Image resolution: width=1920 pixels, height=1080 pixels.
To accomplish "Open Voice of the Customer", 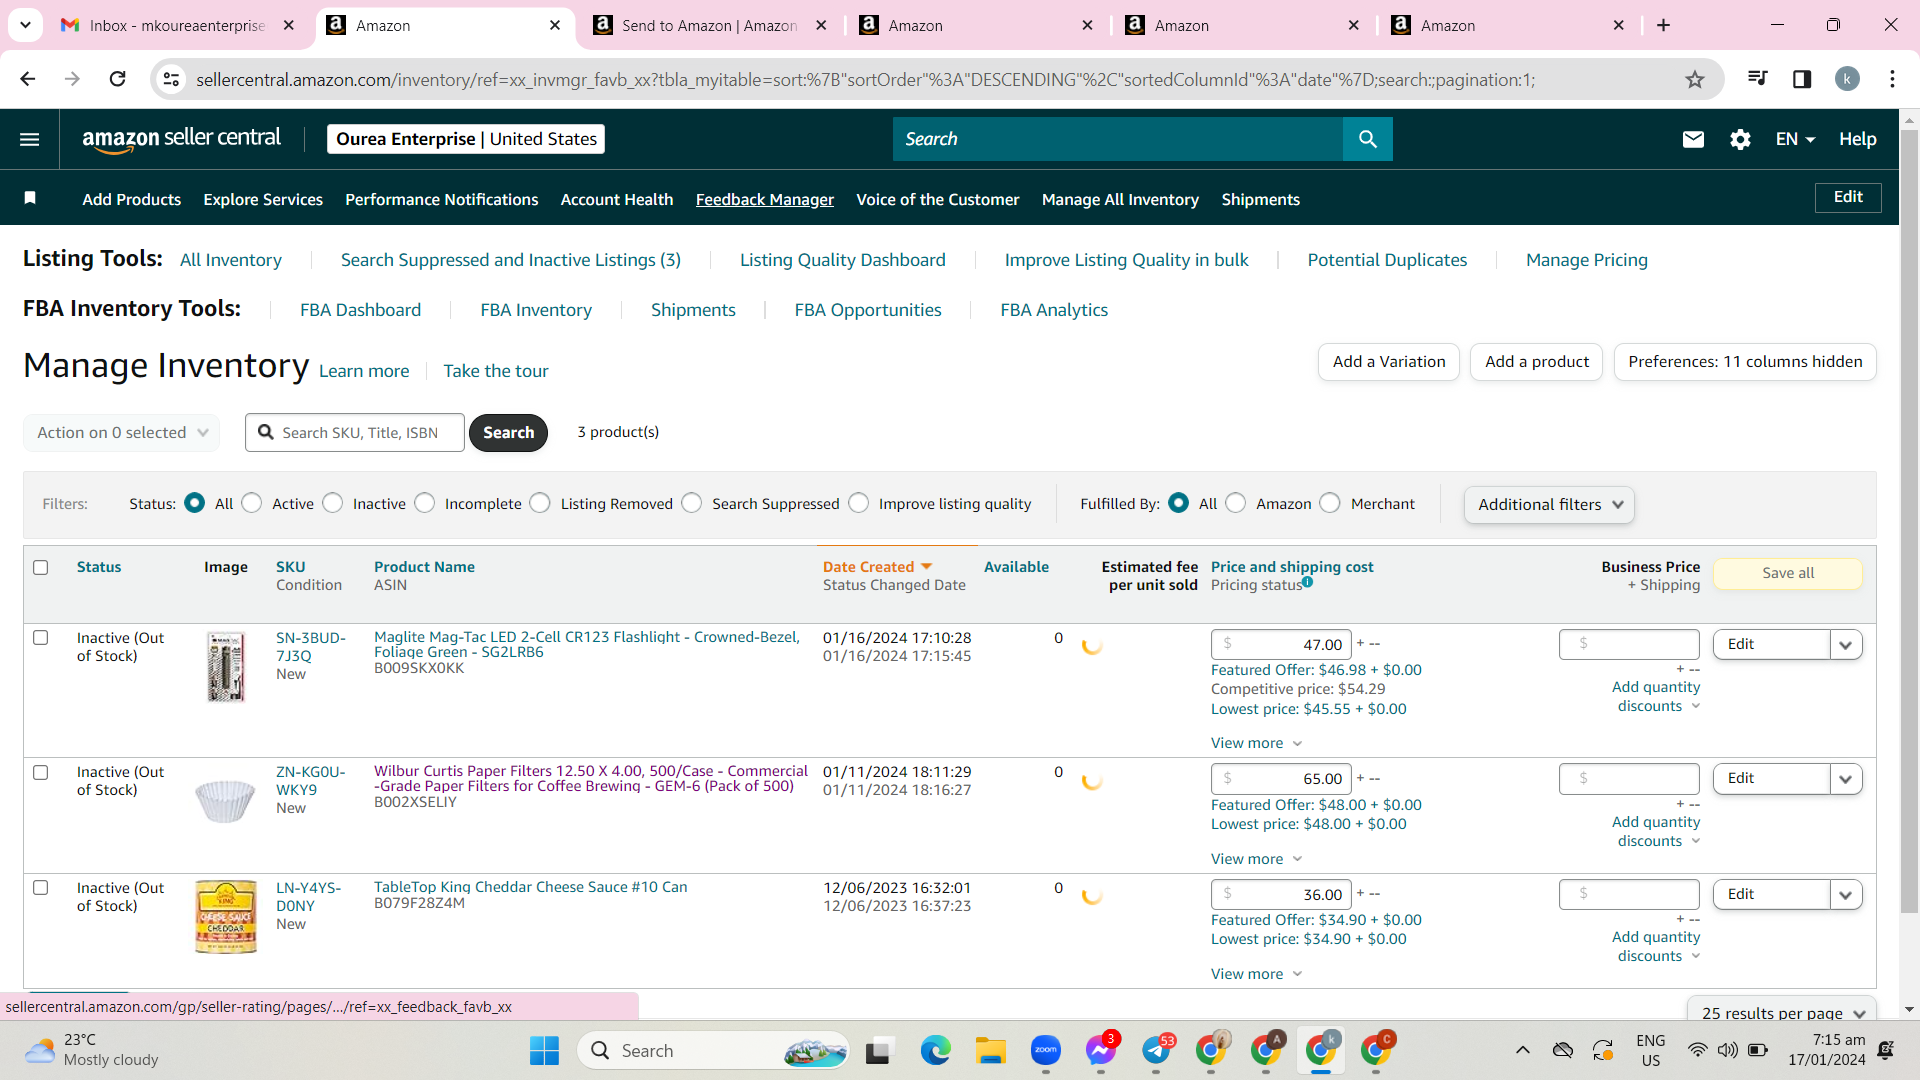I will tap(938, 199).
